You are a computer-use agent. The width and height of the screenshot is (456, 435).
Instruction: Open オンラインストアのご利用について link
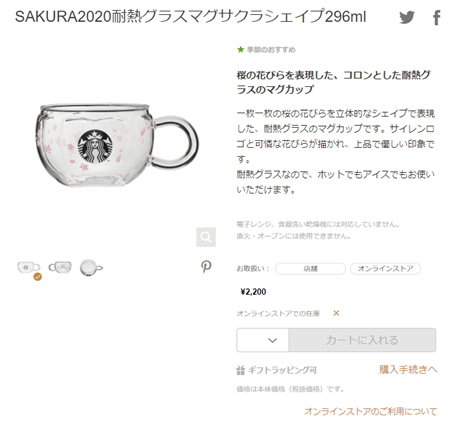tap(370, 411)
